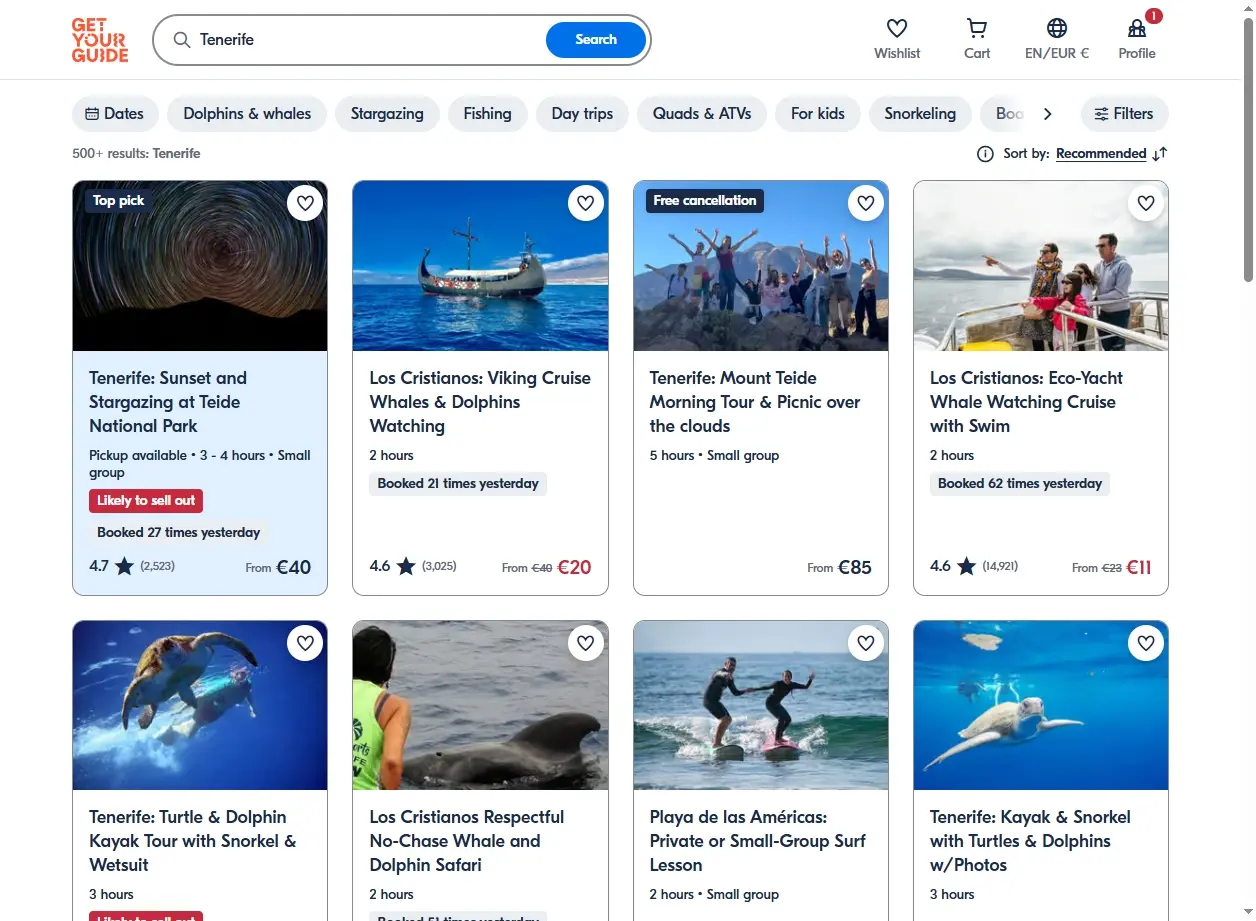
Task: Open Tenerife: Turtle & Dolphin Kayak Tour title
Action: point(193,841)
